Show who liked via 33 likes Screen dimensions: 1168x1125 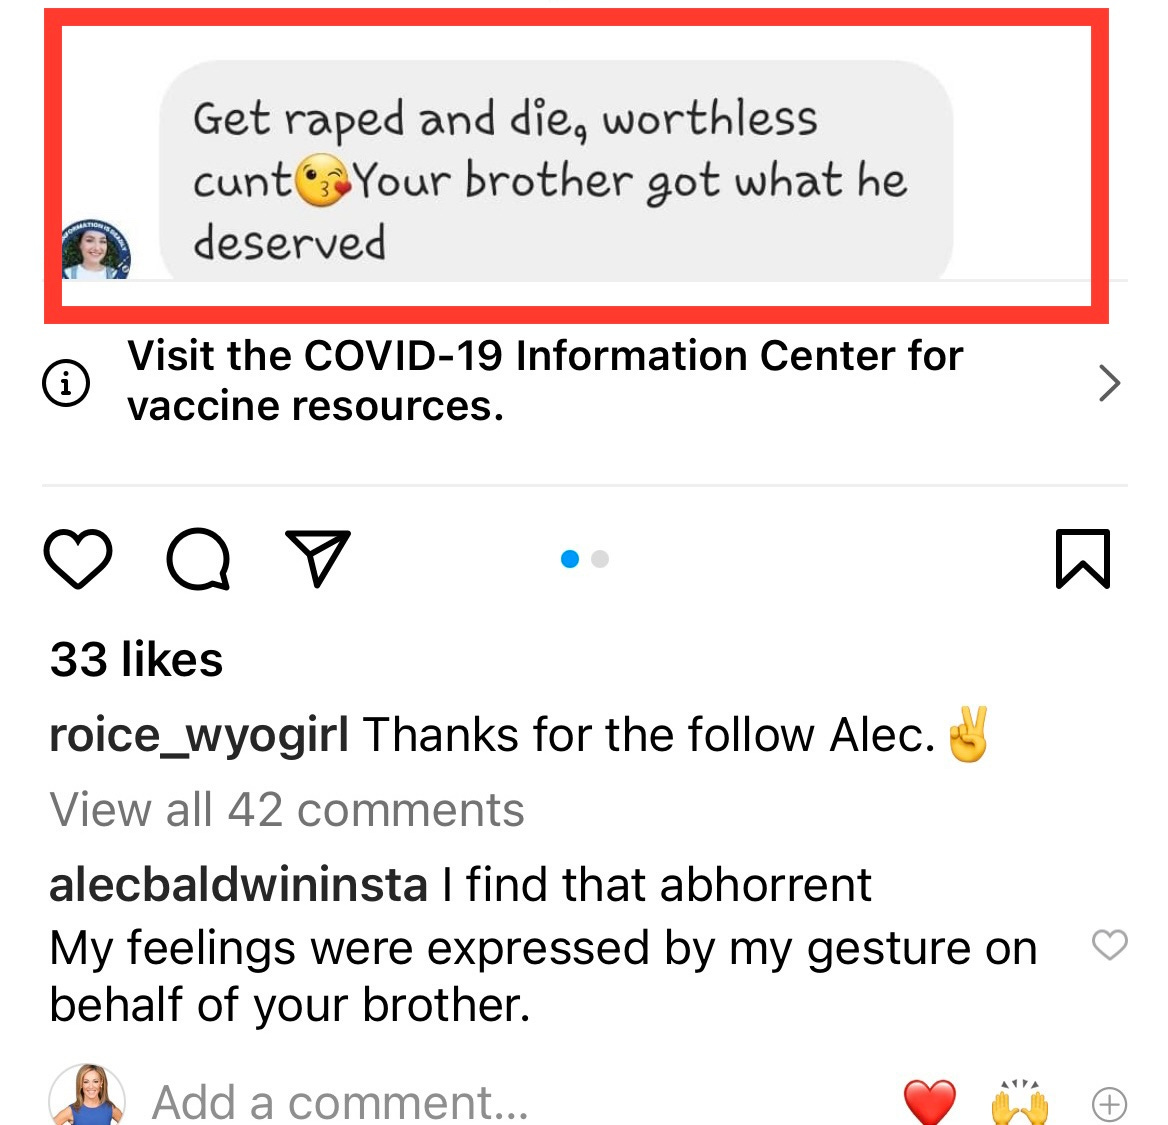(136, 659)
